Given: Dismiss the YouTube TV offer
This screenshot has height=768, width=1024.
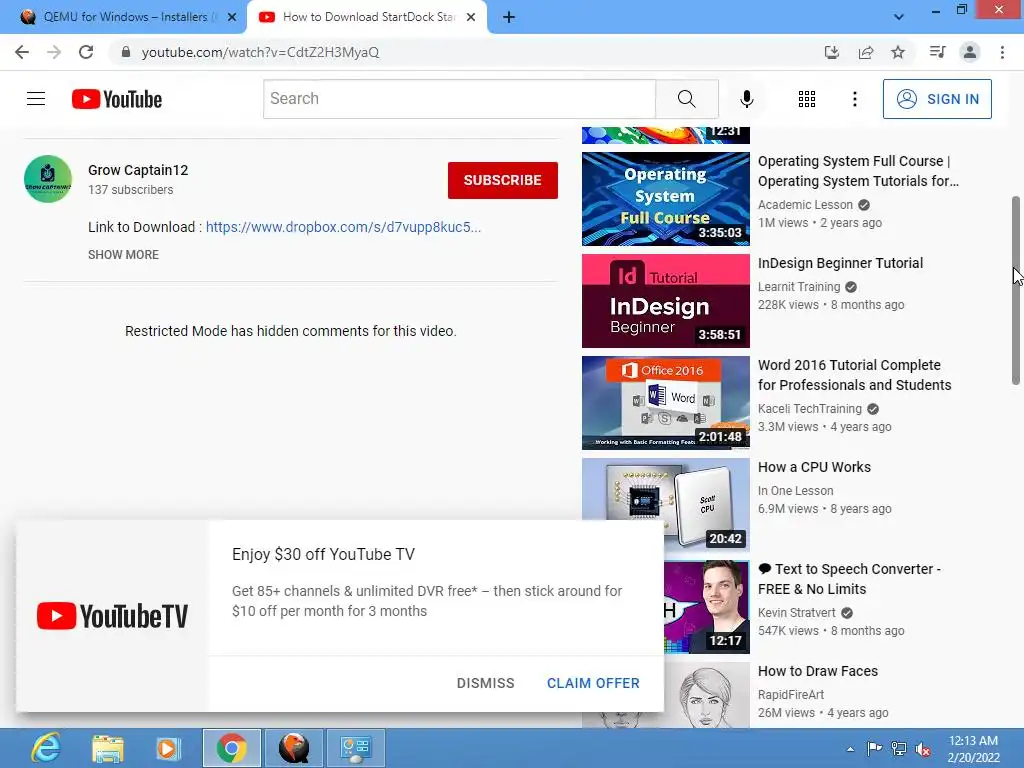Looking at the screenshot, I should (x=485, y=683).
